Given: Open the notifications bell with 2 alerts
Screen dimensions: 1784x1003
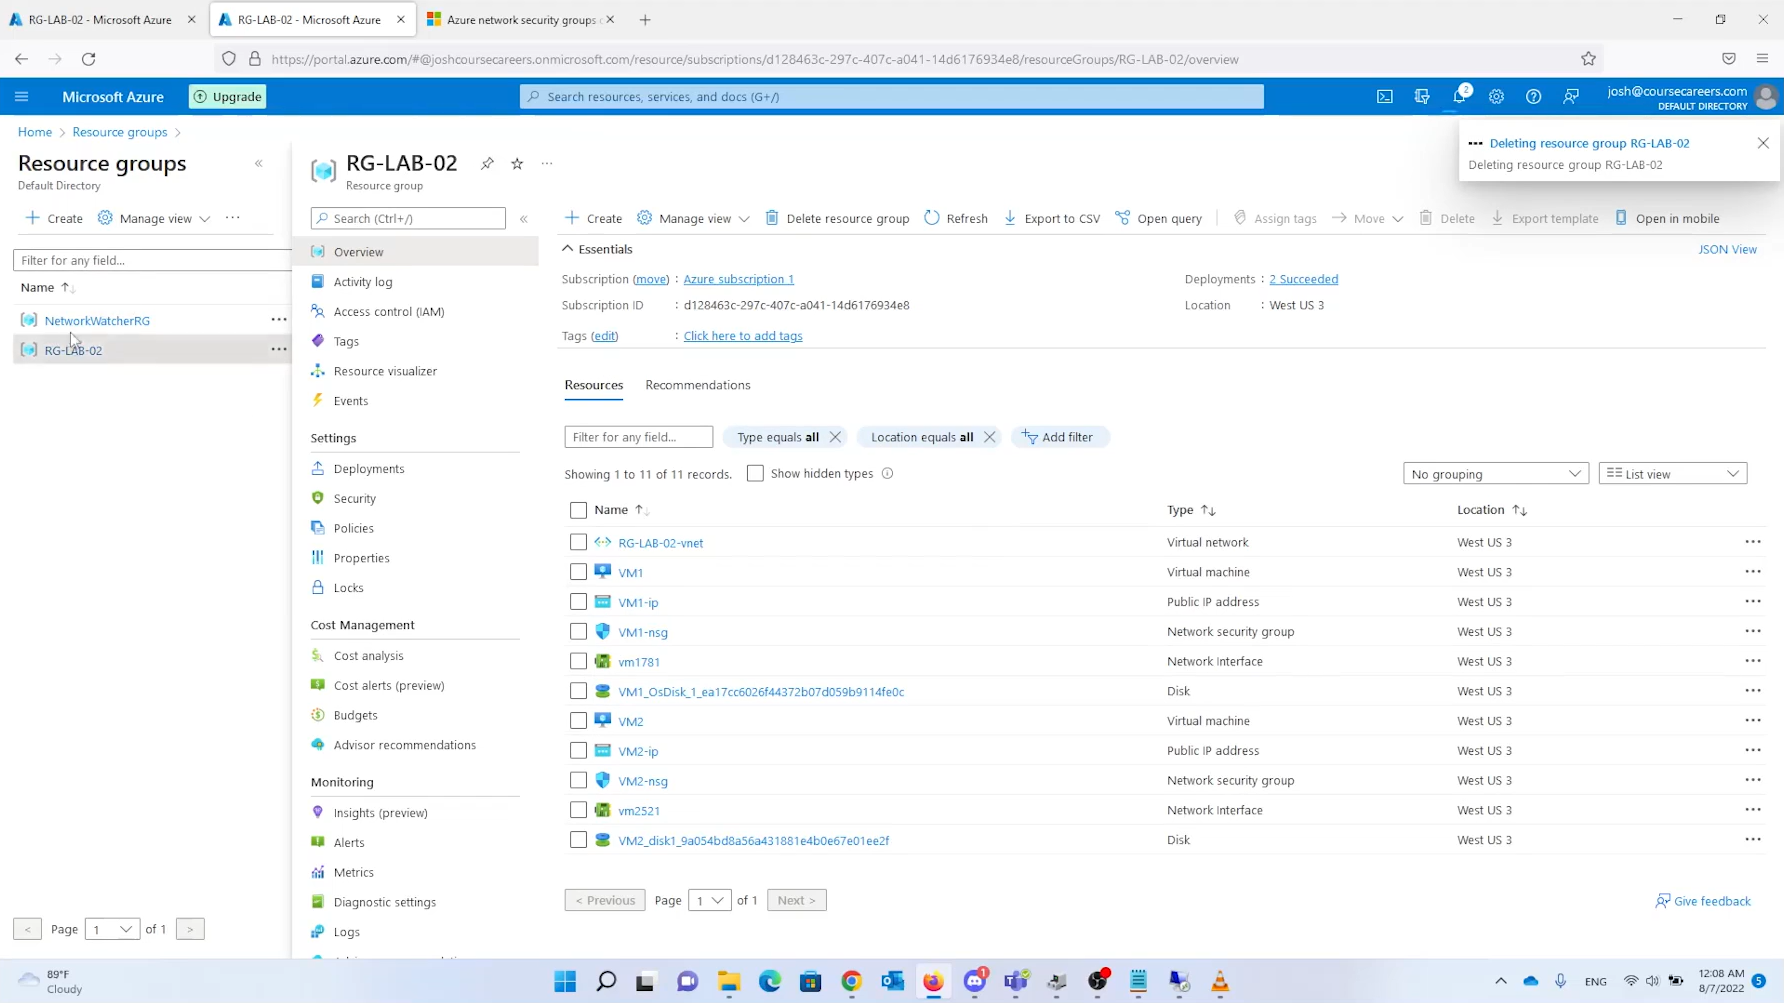Looking at the screenshot, I should [x=1459, y=96].
